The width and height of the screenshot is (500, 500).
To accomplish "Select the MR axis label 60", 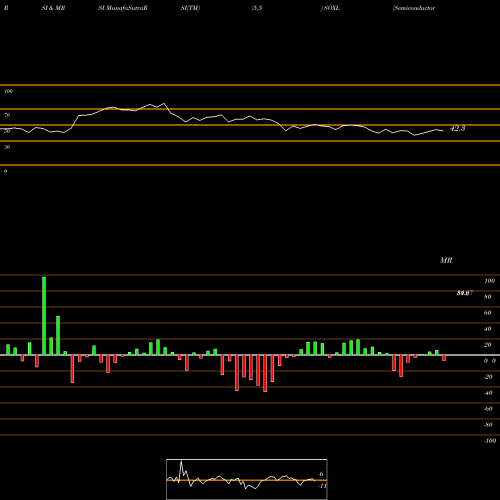I will click(488, 313).
